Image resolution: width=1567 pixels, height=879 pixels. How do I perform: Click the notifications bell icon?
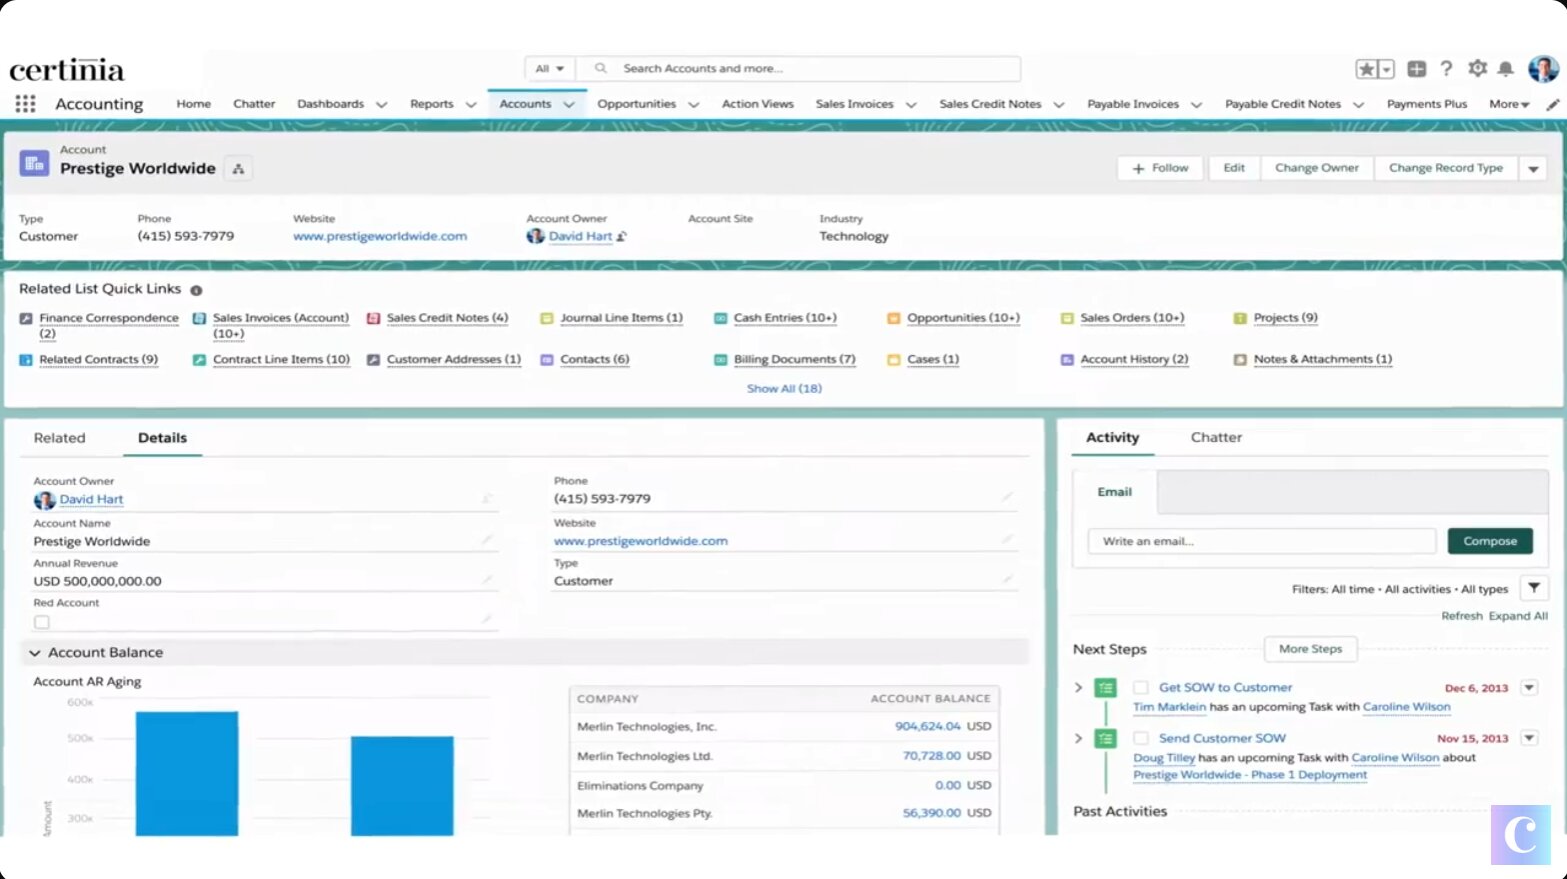click(1505, 69)
